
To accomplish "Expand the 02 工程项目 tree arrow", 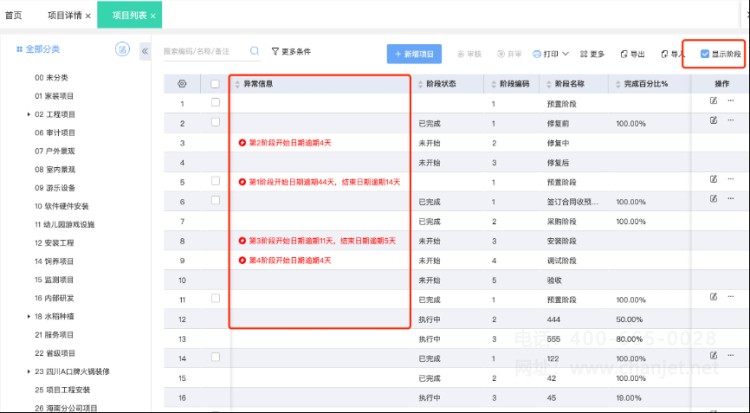I will click(29, 114).
